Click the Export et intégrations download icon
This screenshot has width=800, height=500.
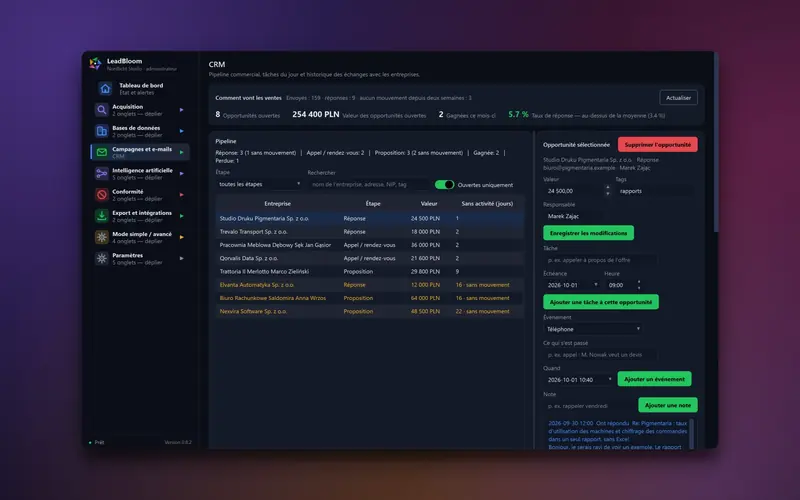(102, 216)
